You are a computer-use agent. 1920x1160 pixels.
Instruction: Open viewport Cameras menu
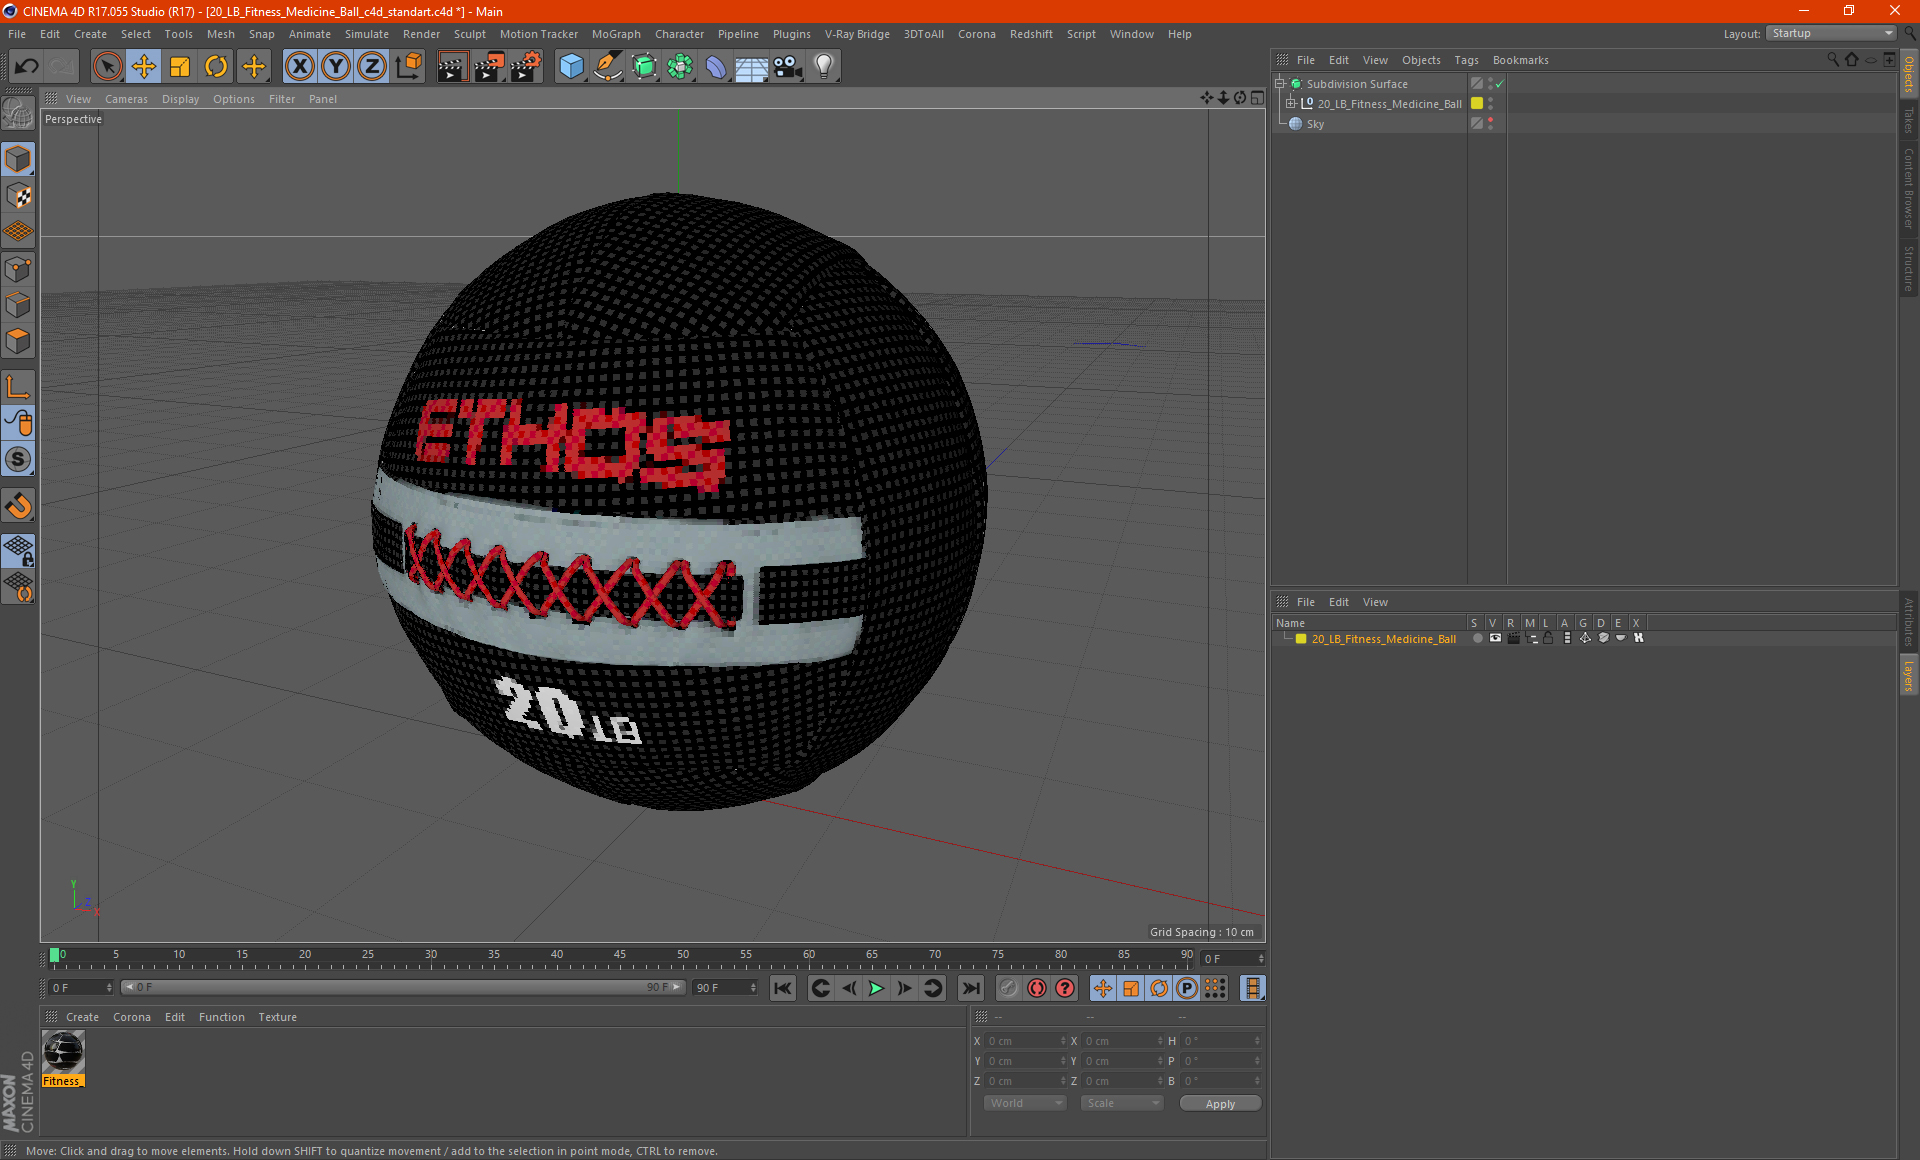click(126, 99)
